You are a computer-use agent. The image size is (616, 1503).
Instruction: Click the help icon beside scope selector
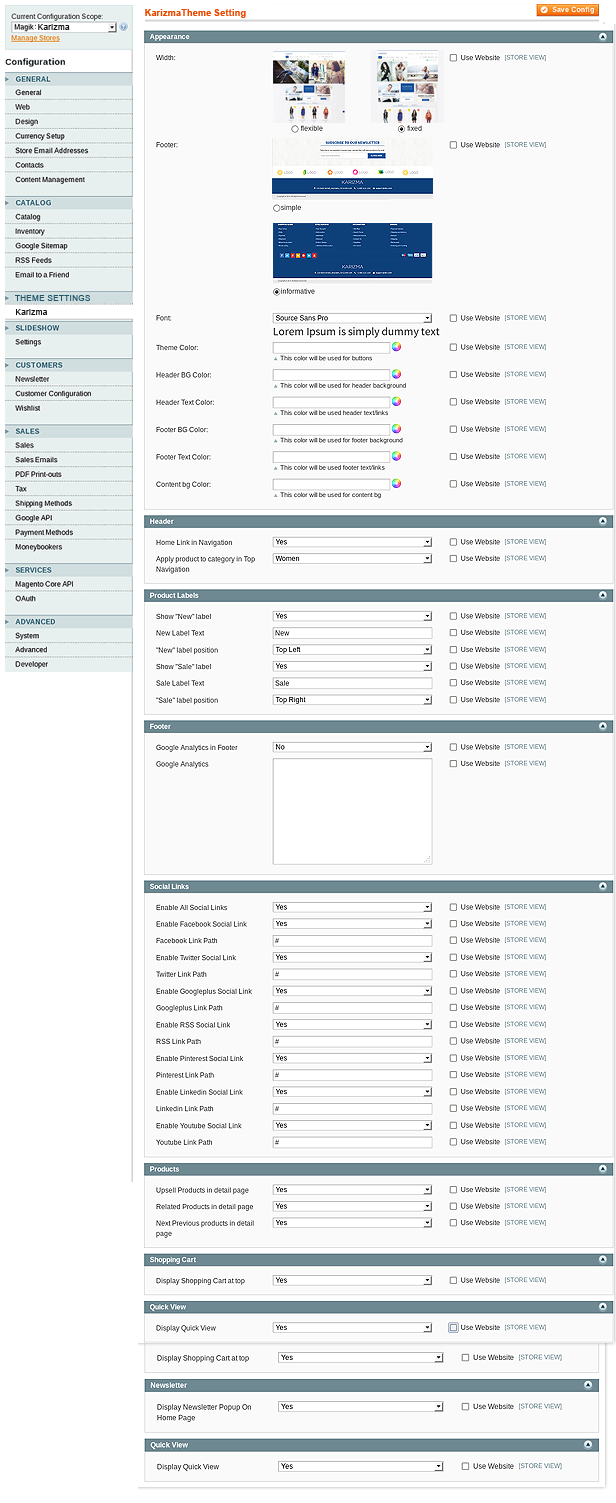[x=124, y=27]
